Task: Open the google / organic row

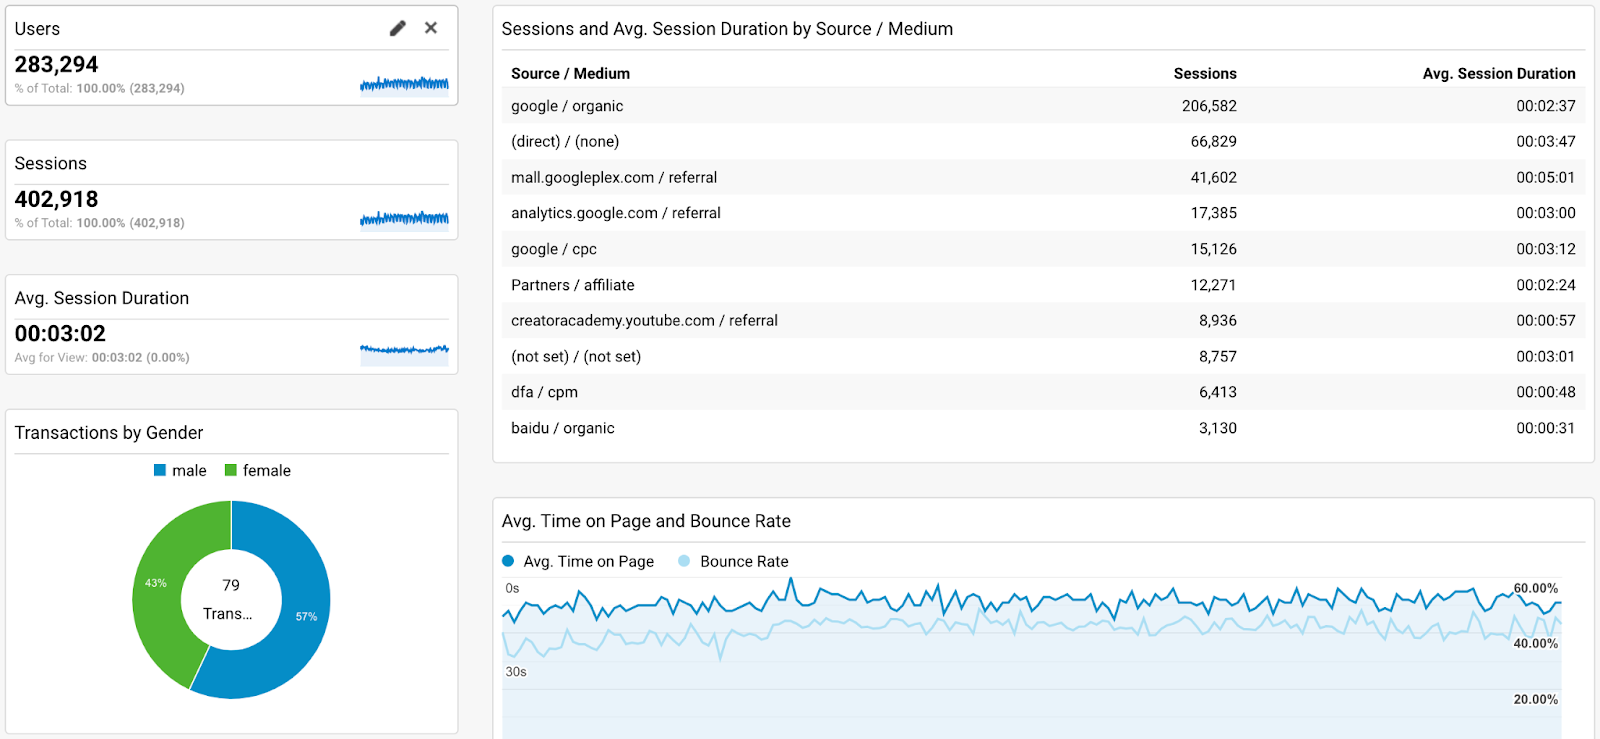Action: (567, 106)
